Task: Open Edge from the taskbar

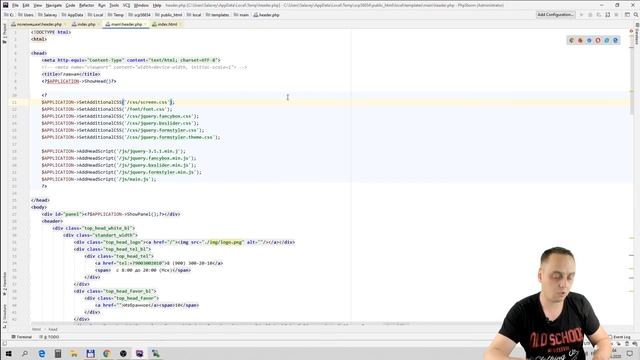Action: click(42, 353)
